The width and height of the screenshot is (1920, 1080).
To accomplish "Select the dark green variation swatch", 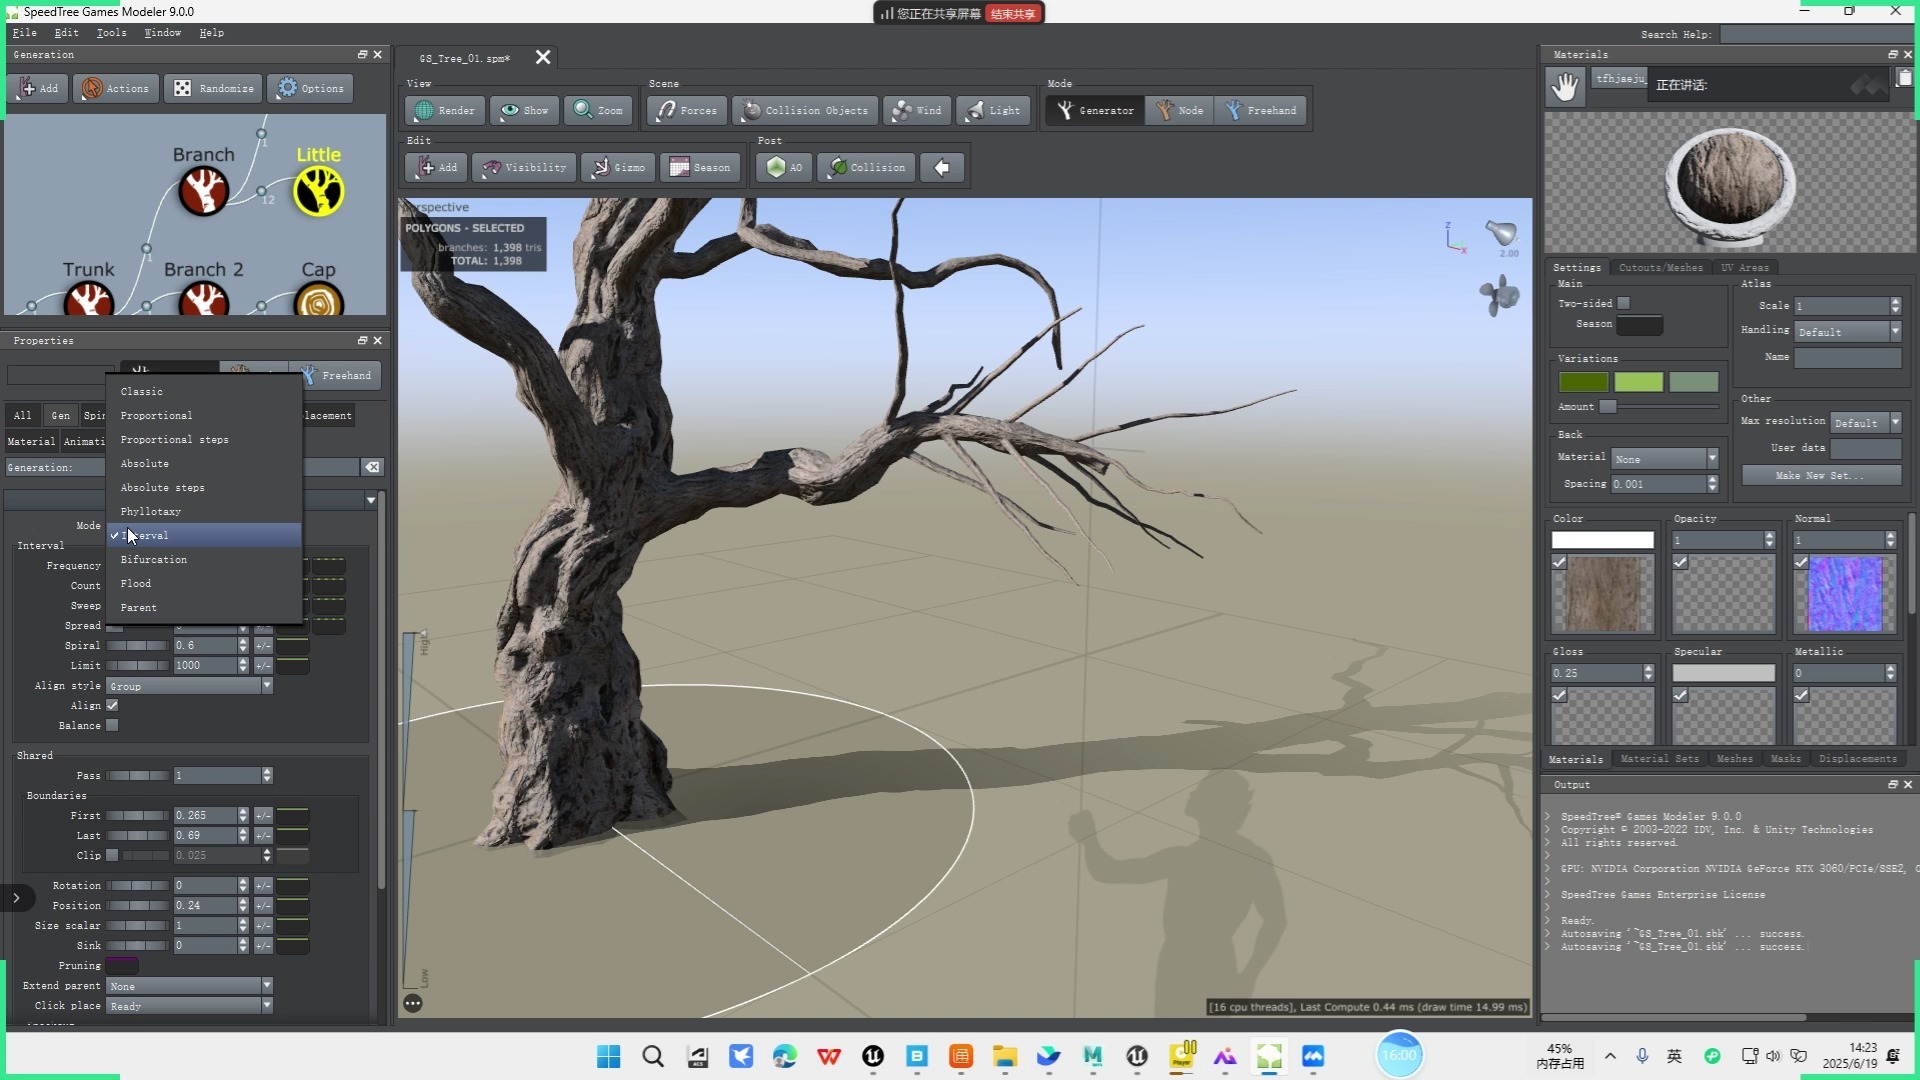I will [x=1583, y=382].
